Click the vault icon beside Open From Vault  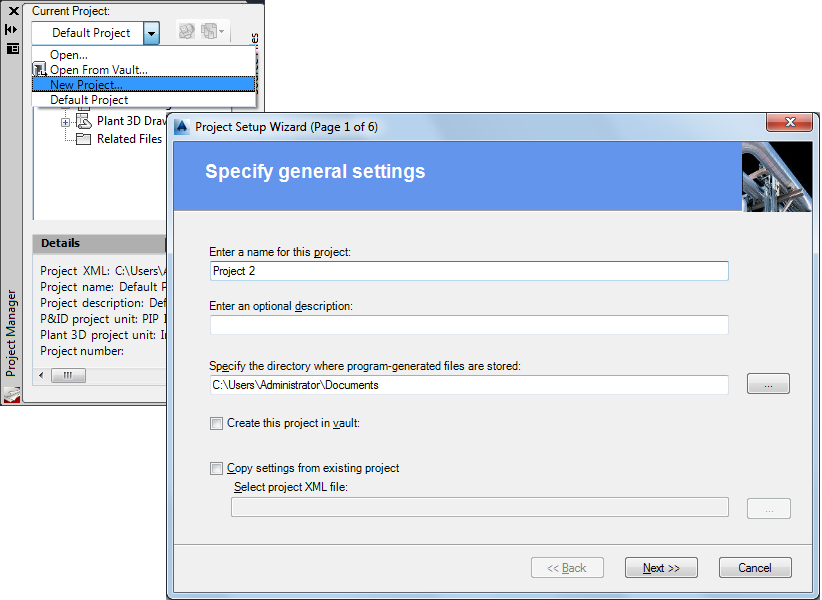(x=40, y=69)
